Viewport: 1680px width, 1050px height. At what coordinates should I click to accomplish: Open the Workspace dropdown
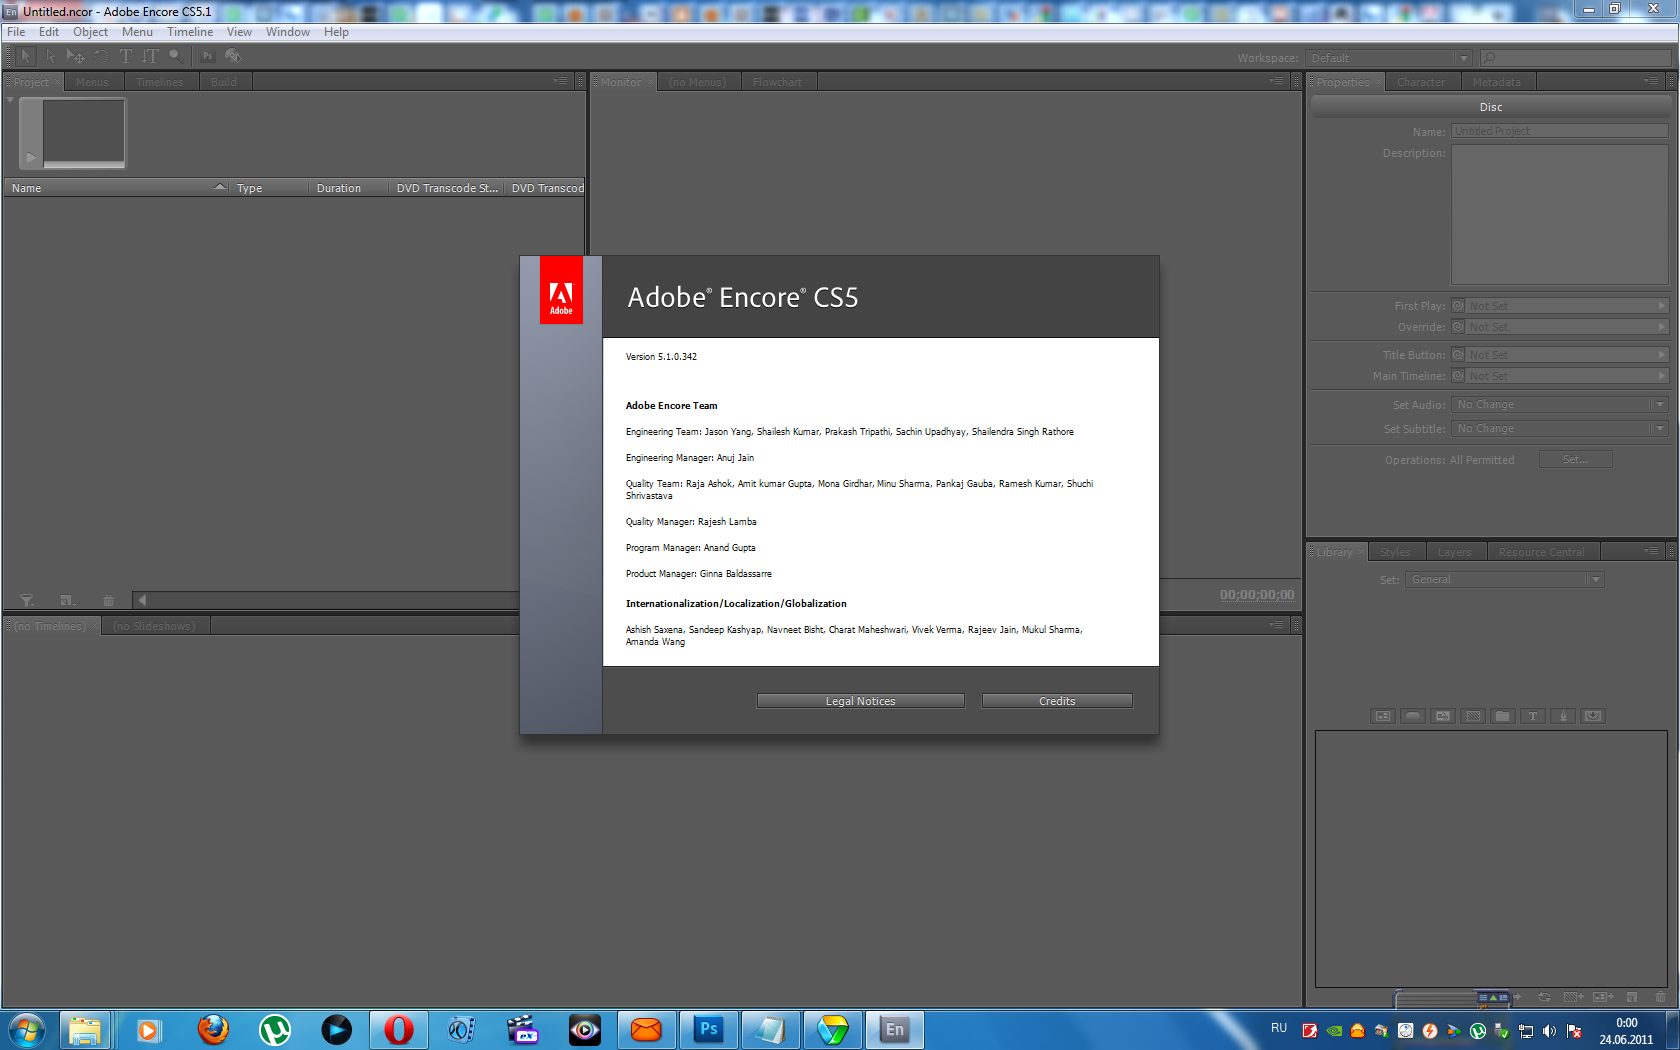click(x=1388, y=58)
